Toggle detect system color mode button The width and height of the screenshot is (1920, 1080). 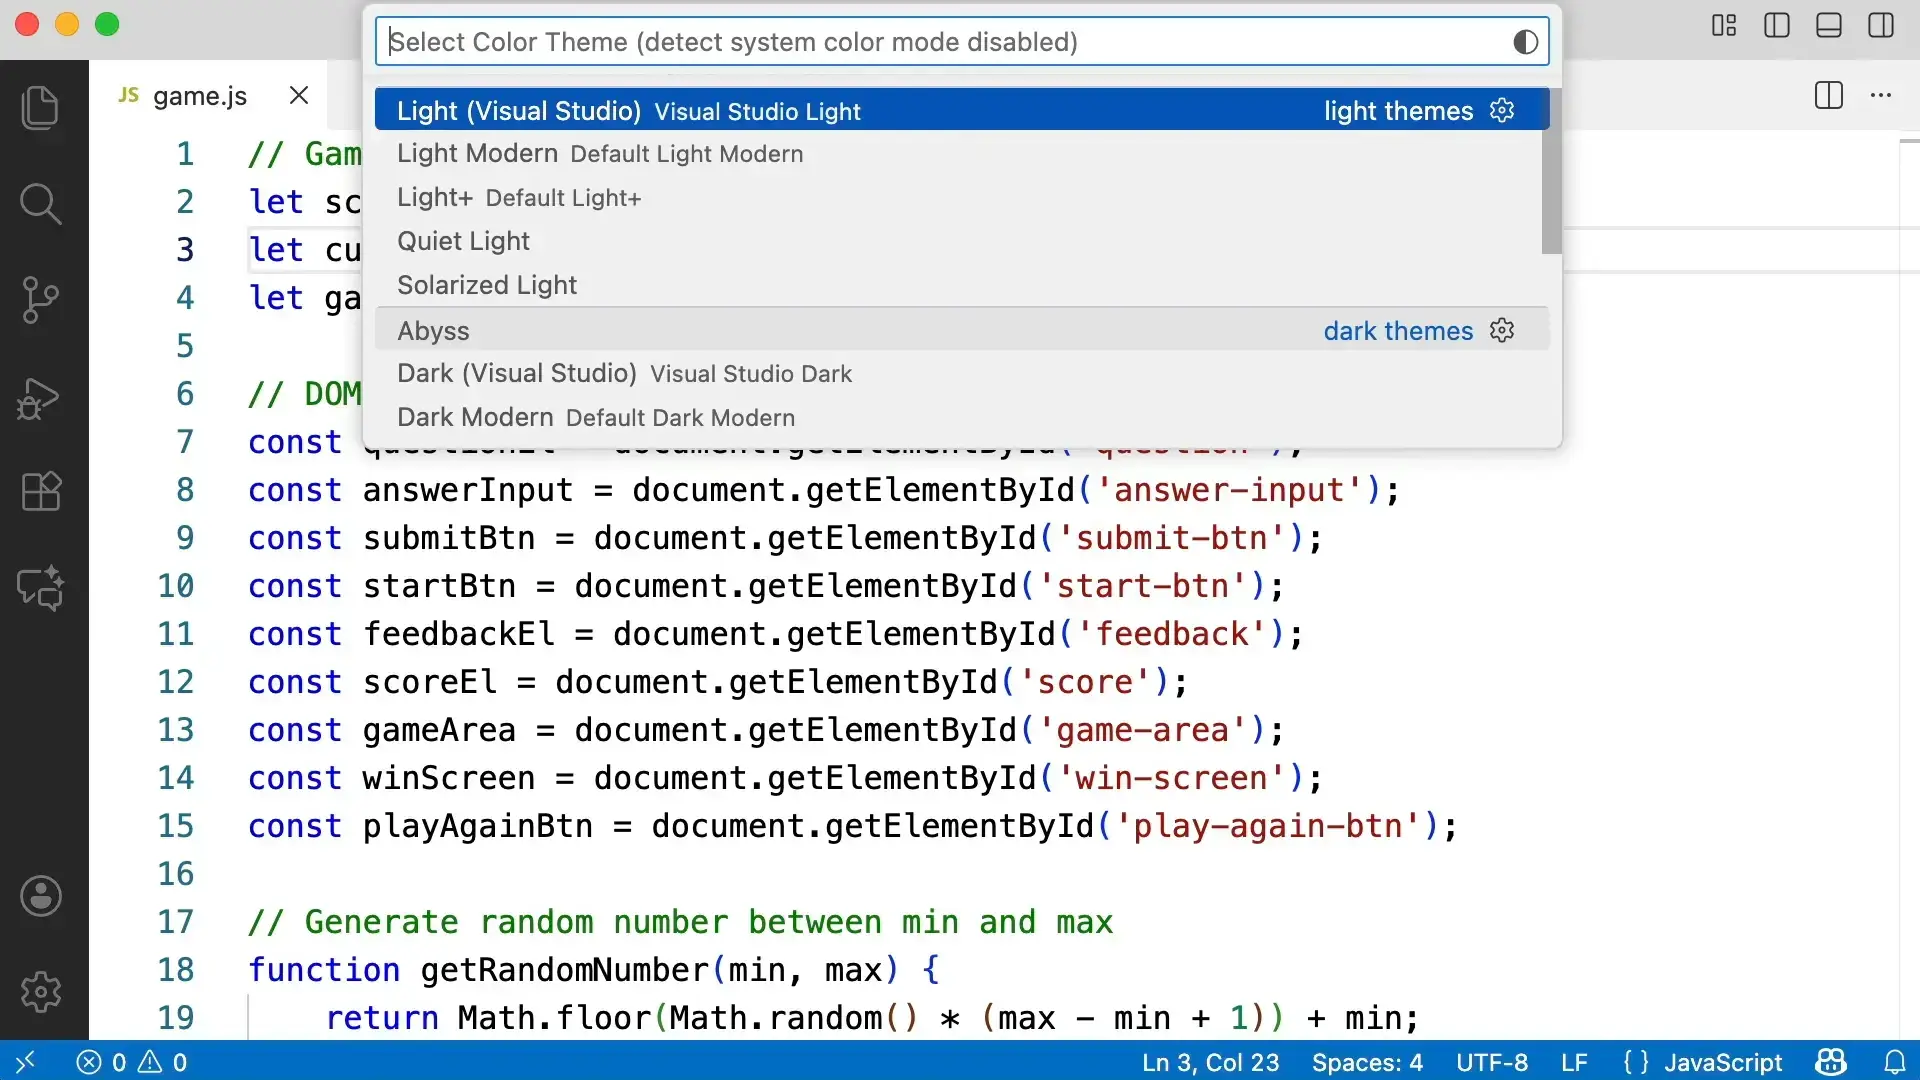(x=1525, y=42)
